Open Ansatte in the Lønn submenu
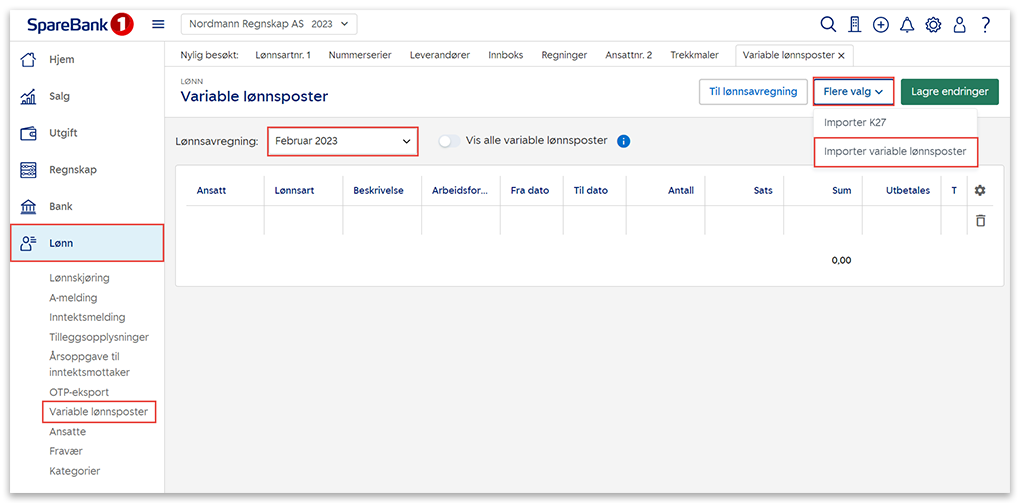The height and width of the screenshot is (503, 1020). (x=67, y=432)
